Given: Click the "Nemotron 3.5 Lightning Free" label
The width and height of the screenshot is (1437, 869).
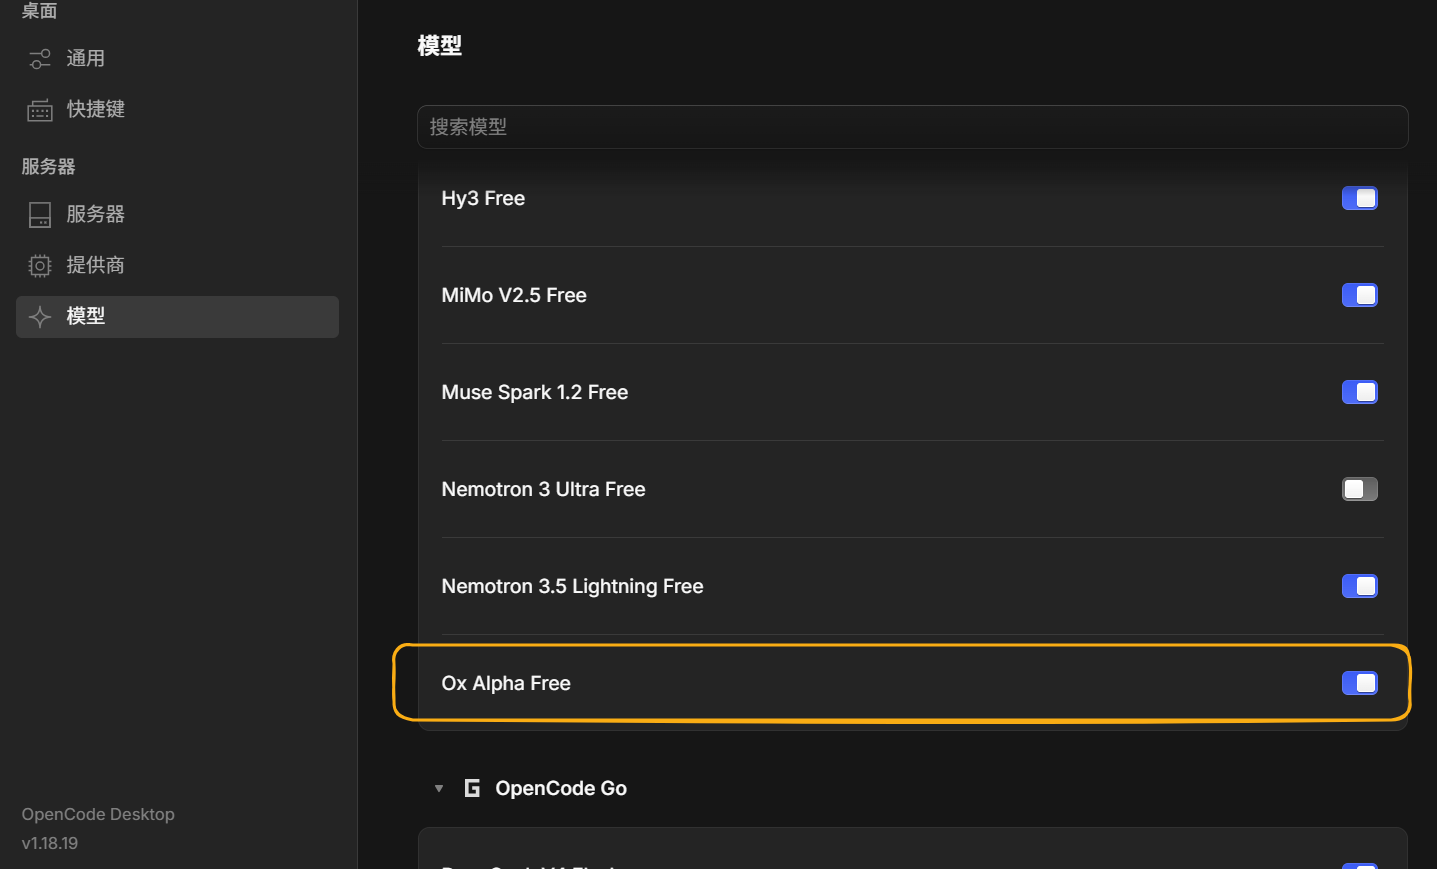Looking at the screenshot, I should (572, 586).
